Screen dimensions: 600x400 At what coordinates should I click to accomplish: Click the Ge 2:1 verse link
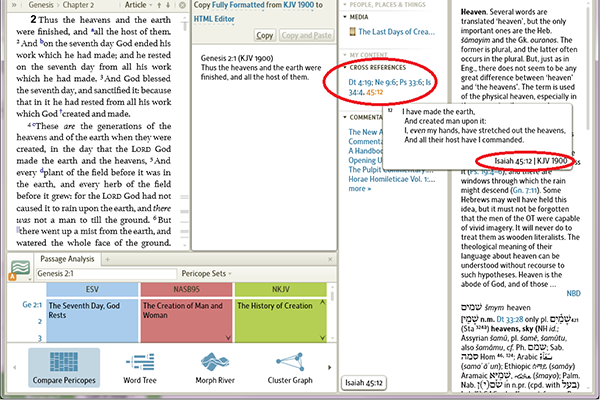point(32,305)
